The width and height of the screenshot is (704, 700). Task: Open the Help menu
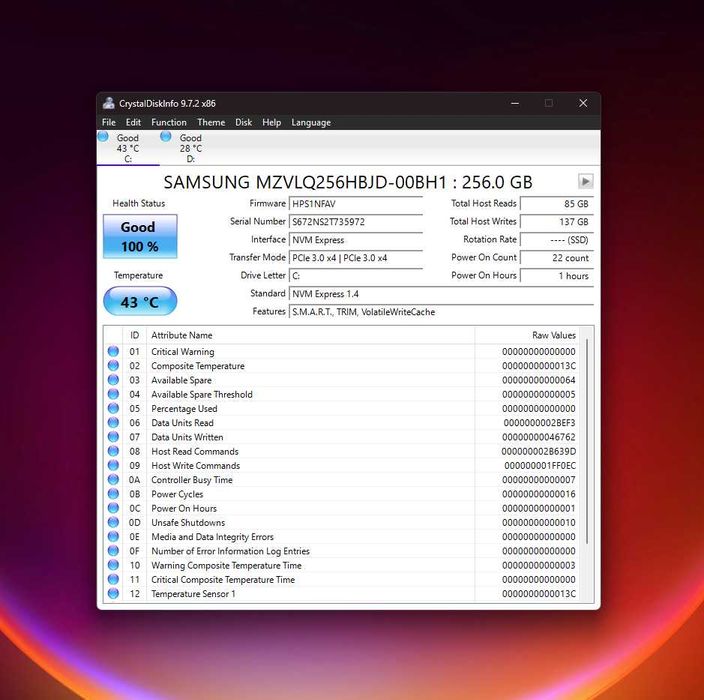point(272,122)
